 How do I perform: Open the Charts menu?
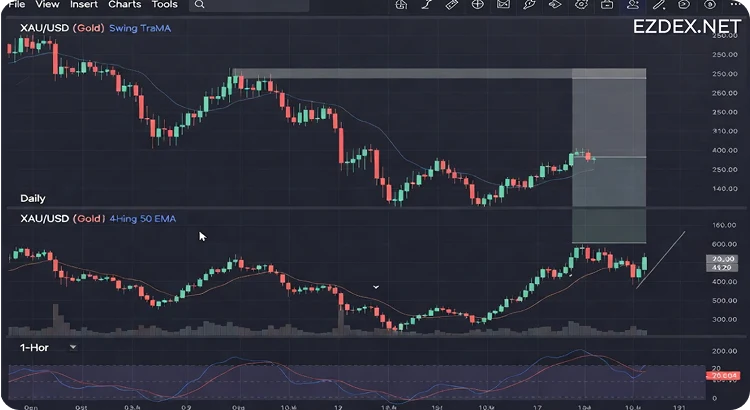(124, 4)
